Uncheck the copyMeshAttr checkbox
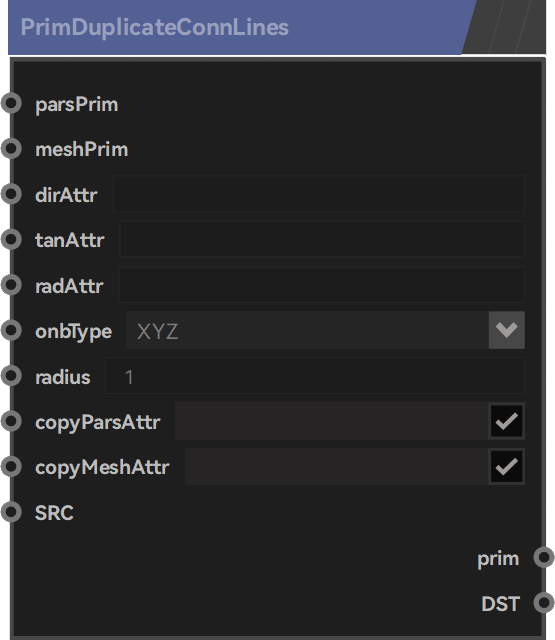Image resolution: width=555 pixels, height=640 pixels. coord(506,466)
